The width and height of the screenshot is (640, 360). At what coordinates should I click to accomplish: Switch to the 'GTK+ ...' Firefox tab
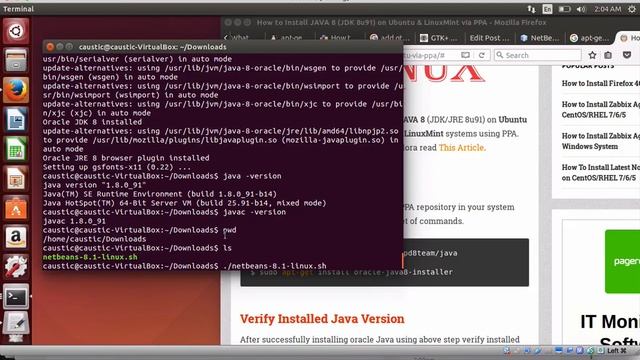tap(440, 38)
